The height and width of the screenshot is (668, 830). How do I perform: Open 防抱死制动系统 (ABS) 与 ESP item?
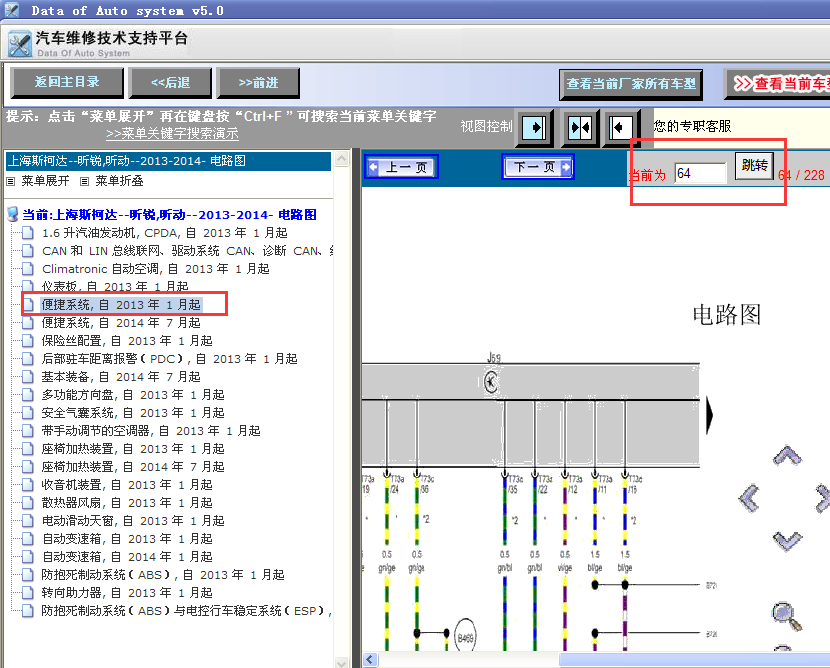(x=187, y=611)
